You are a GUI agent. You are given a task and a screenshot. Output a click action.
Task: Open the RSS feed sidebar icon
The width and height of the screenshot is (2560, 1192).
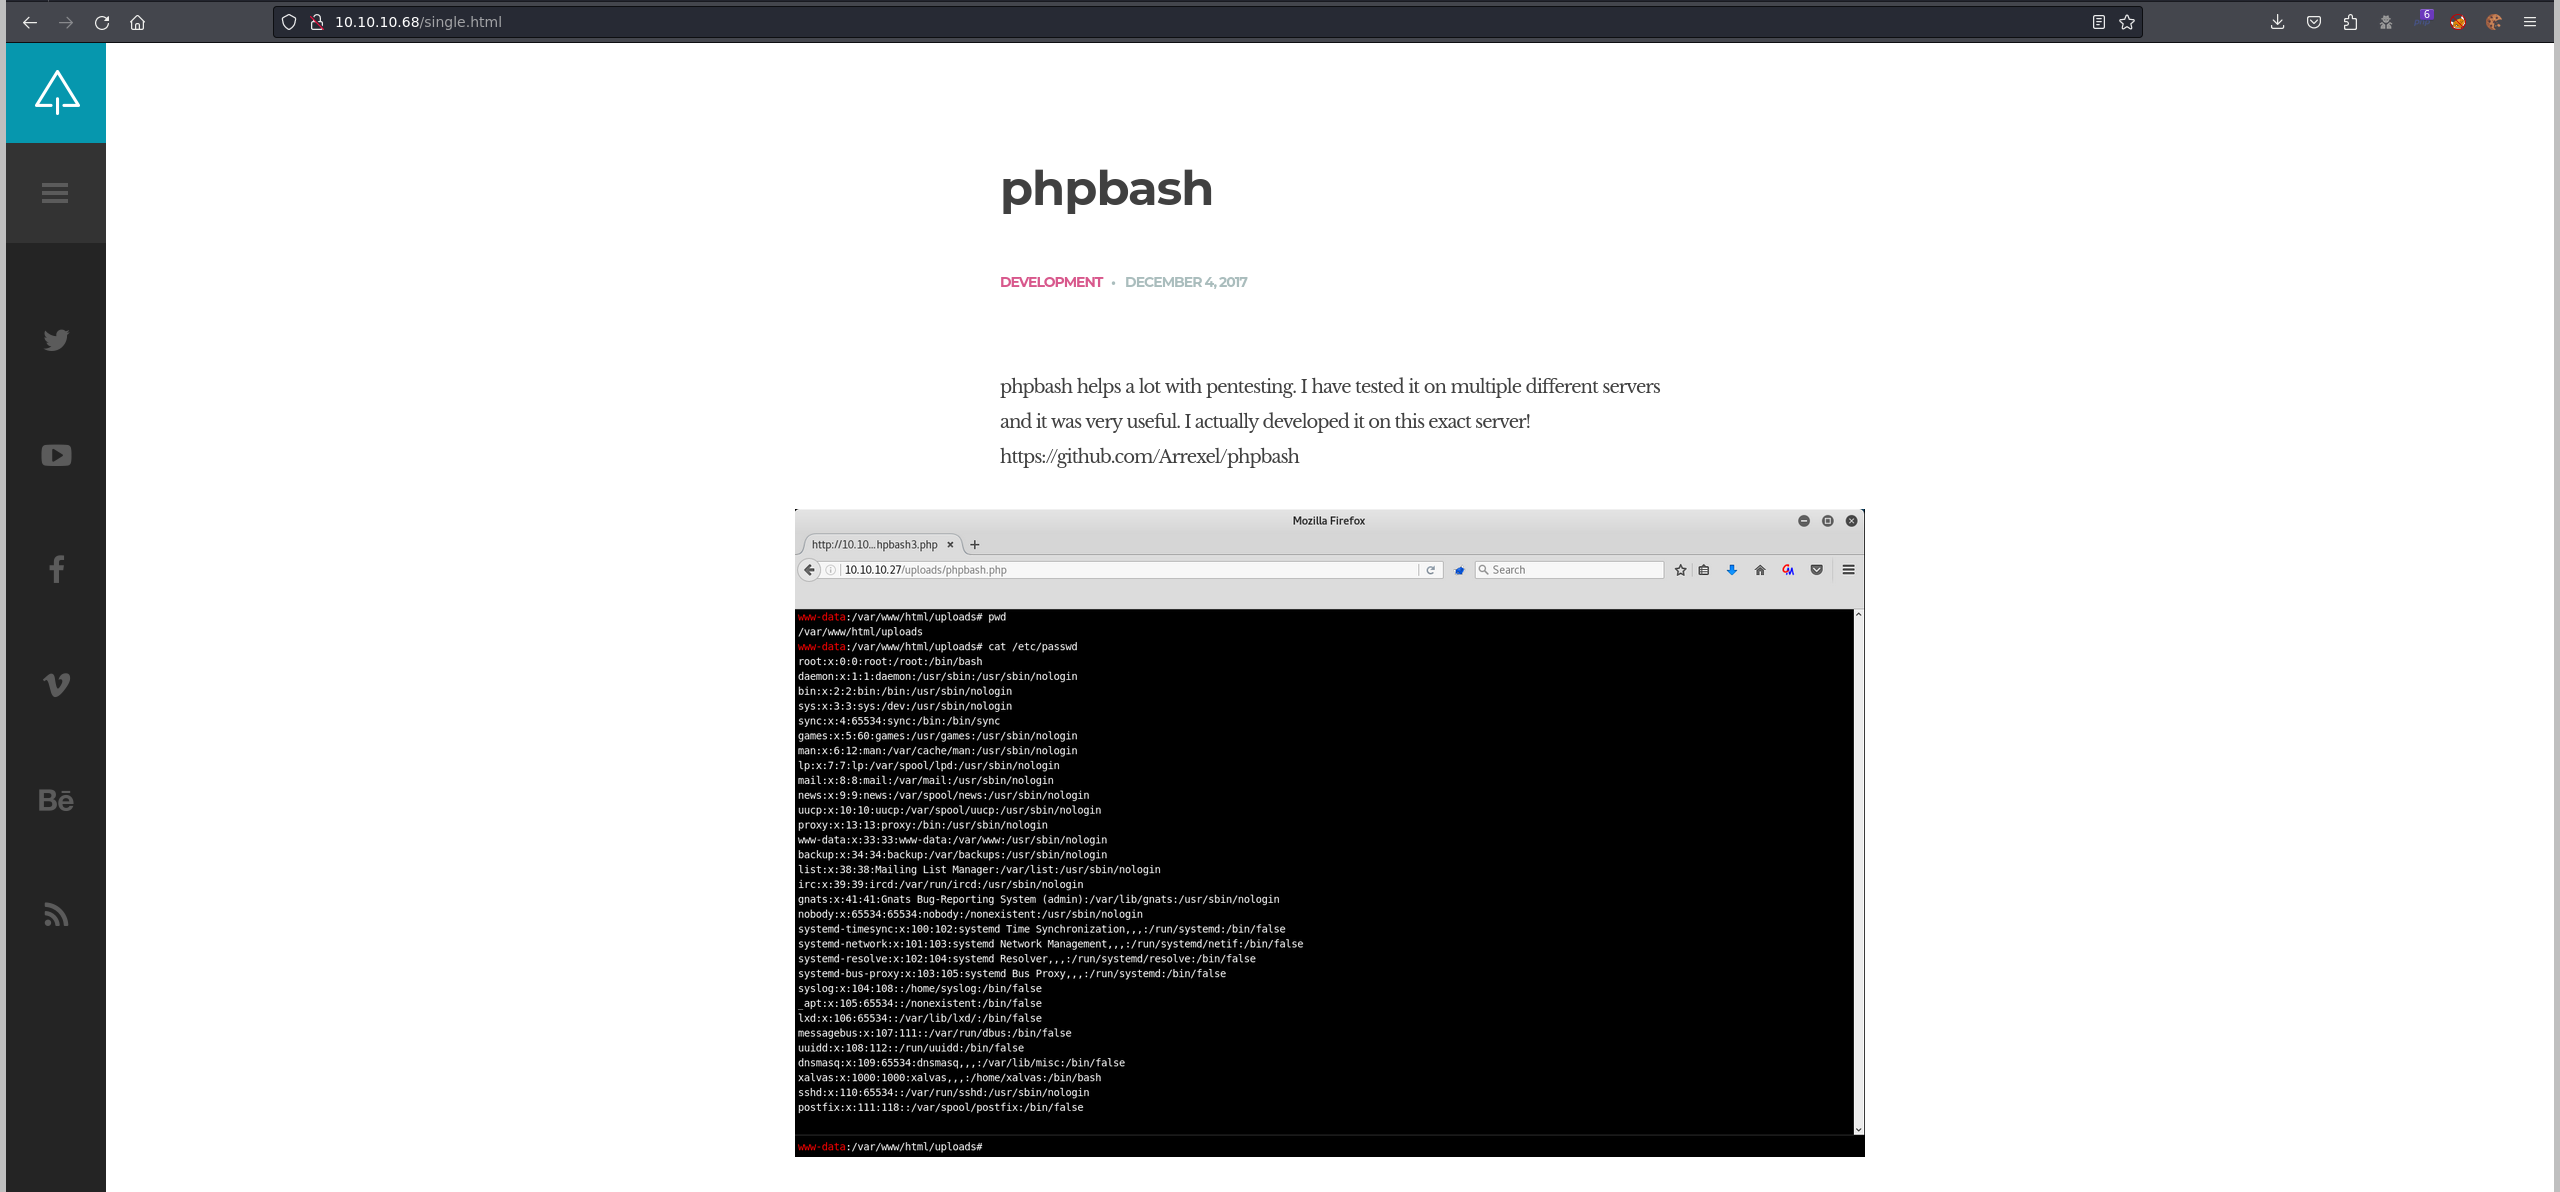56,914
